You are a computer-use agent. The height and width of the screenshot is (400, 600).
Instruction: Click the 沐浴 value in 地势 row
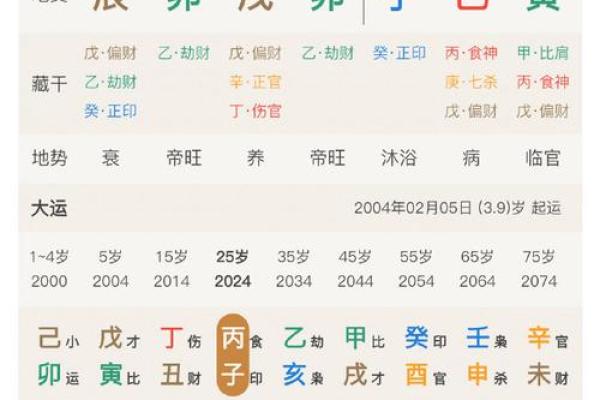(x=399, y=158)
